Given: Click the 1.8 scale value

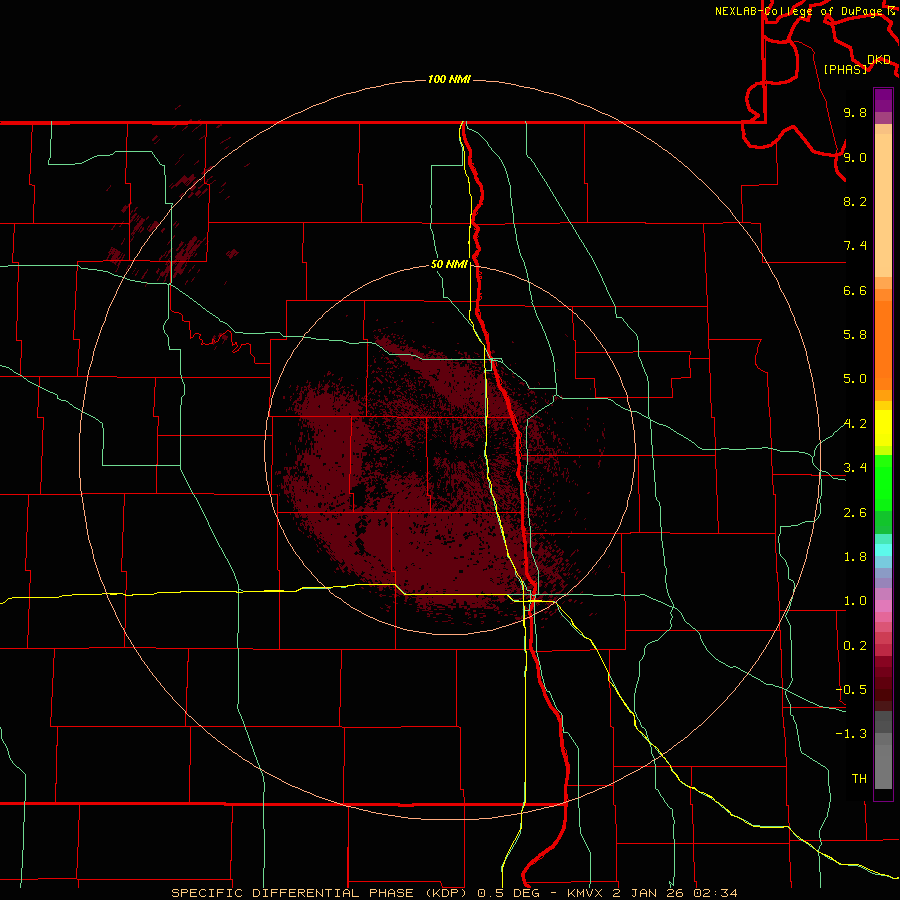Looking at the screenshot, I should (855, 557).
